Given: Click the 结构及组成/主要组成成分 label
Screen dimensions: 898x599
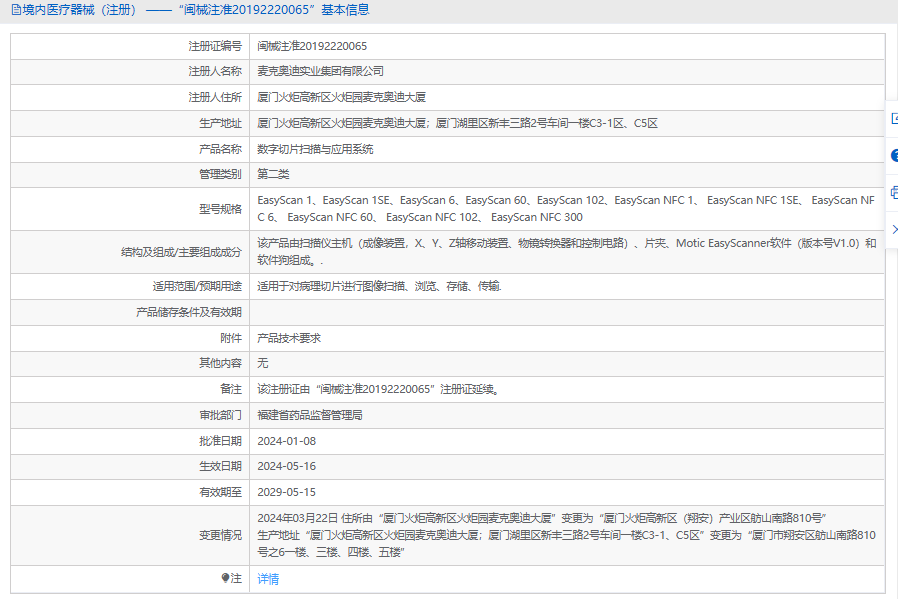Looking at the screenshot, I should (x=182, y=251).
